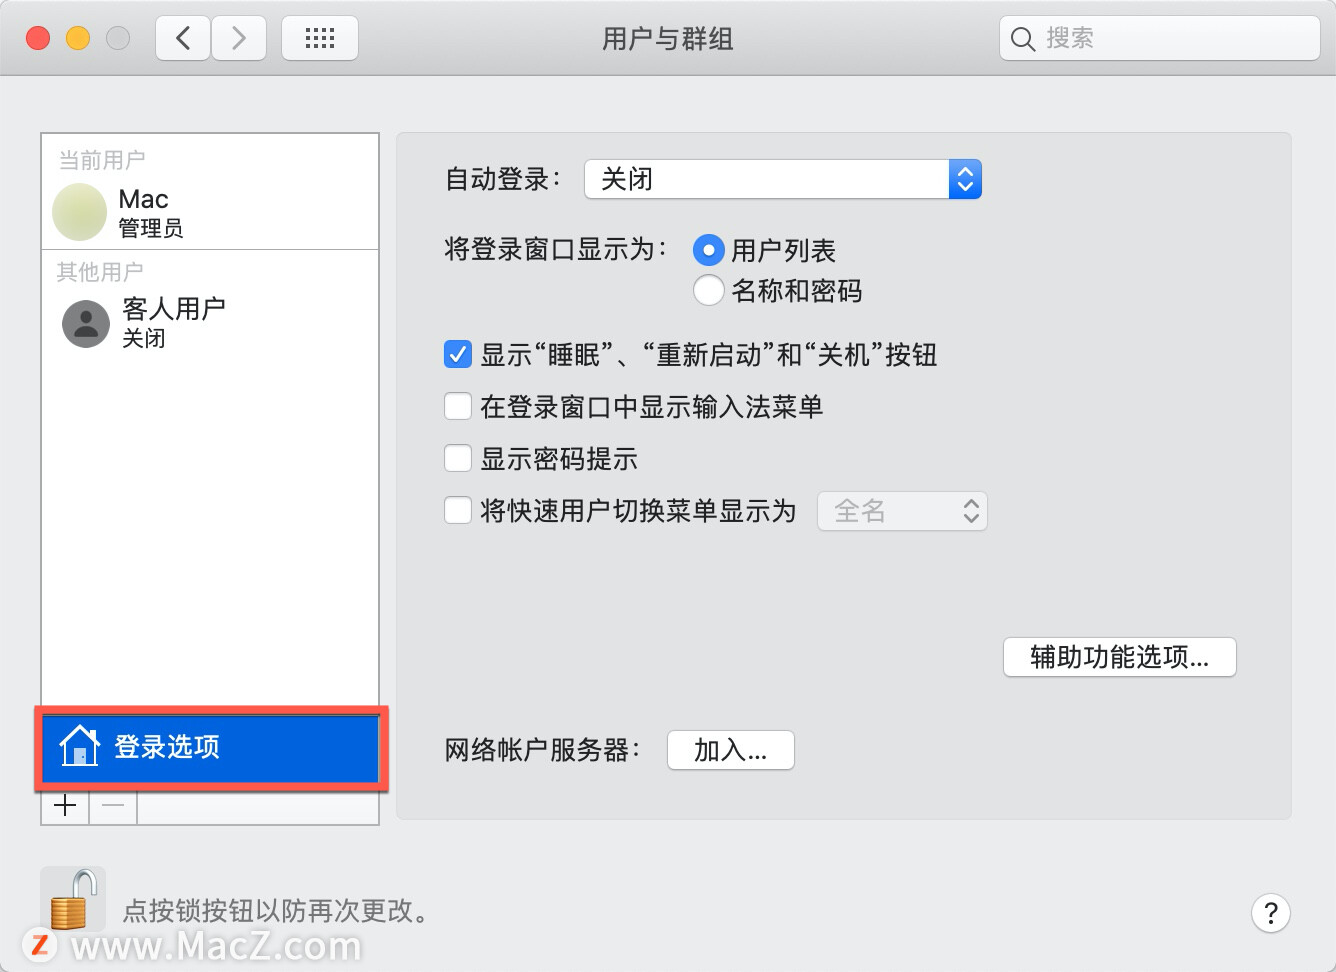This screenshot has width=1336, height=972.
Task: Open the 全名 dropdown selector
Action: point(901,511)
